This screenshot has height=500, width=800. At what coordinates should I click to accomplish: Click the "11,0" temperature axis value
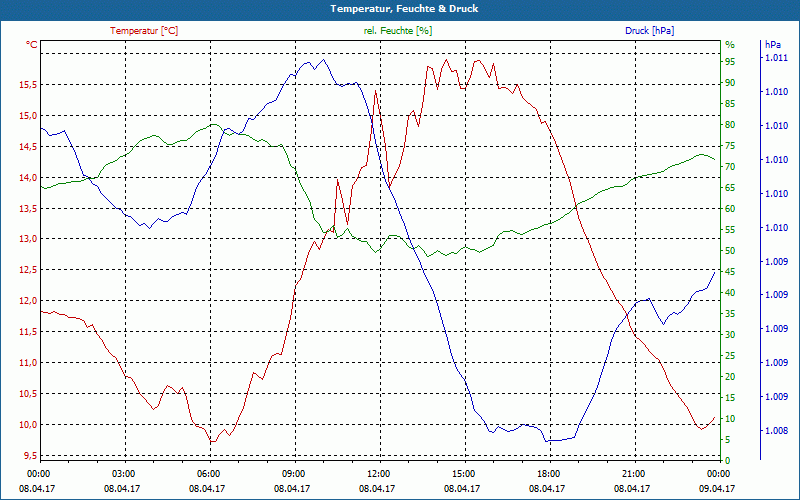coord(28,363)
